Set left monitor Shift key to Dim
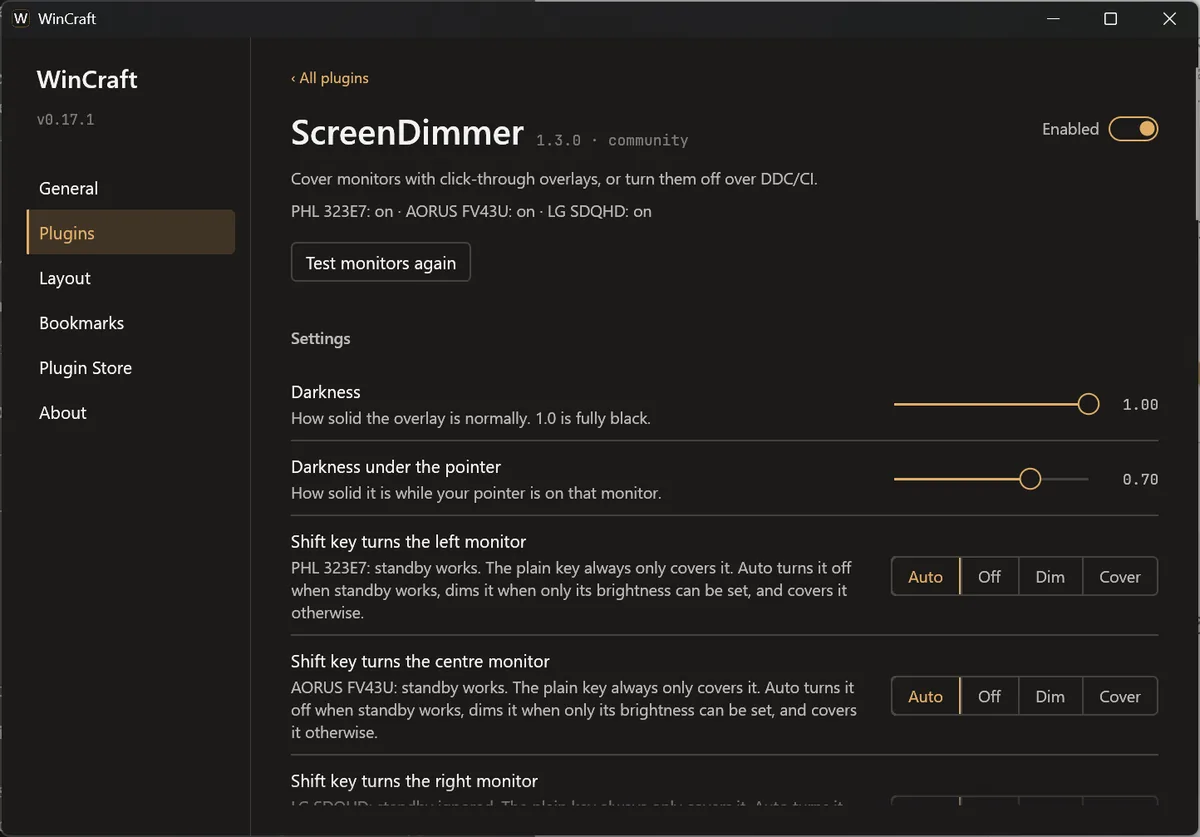This screenshot has width=1200, height=837. tap(1050, 577)
